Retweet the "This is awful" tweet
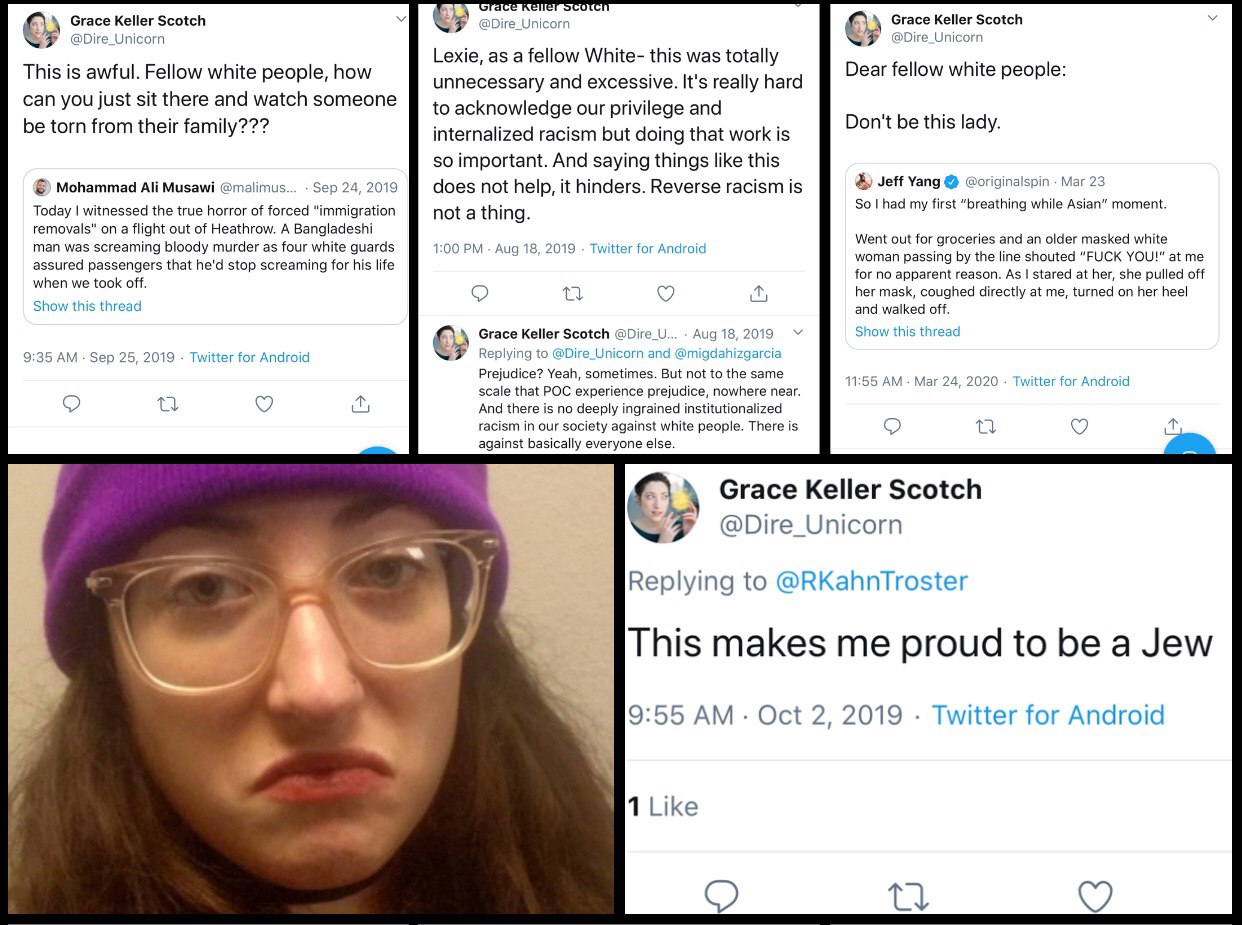Image resolution: width=1242 pixels, height=925 pixels. point(168,404)
